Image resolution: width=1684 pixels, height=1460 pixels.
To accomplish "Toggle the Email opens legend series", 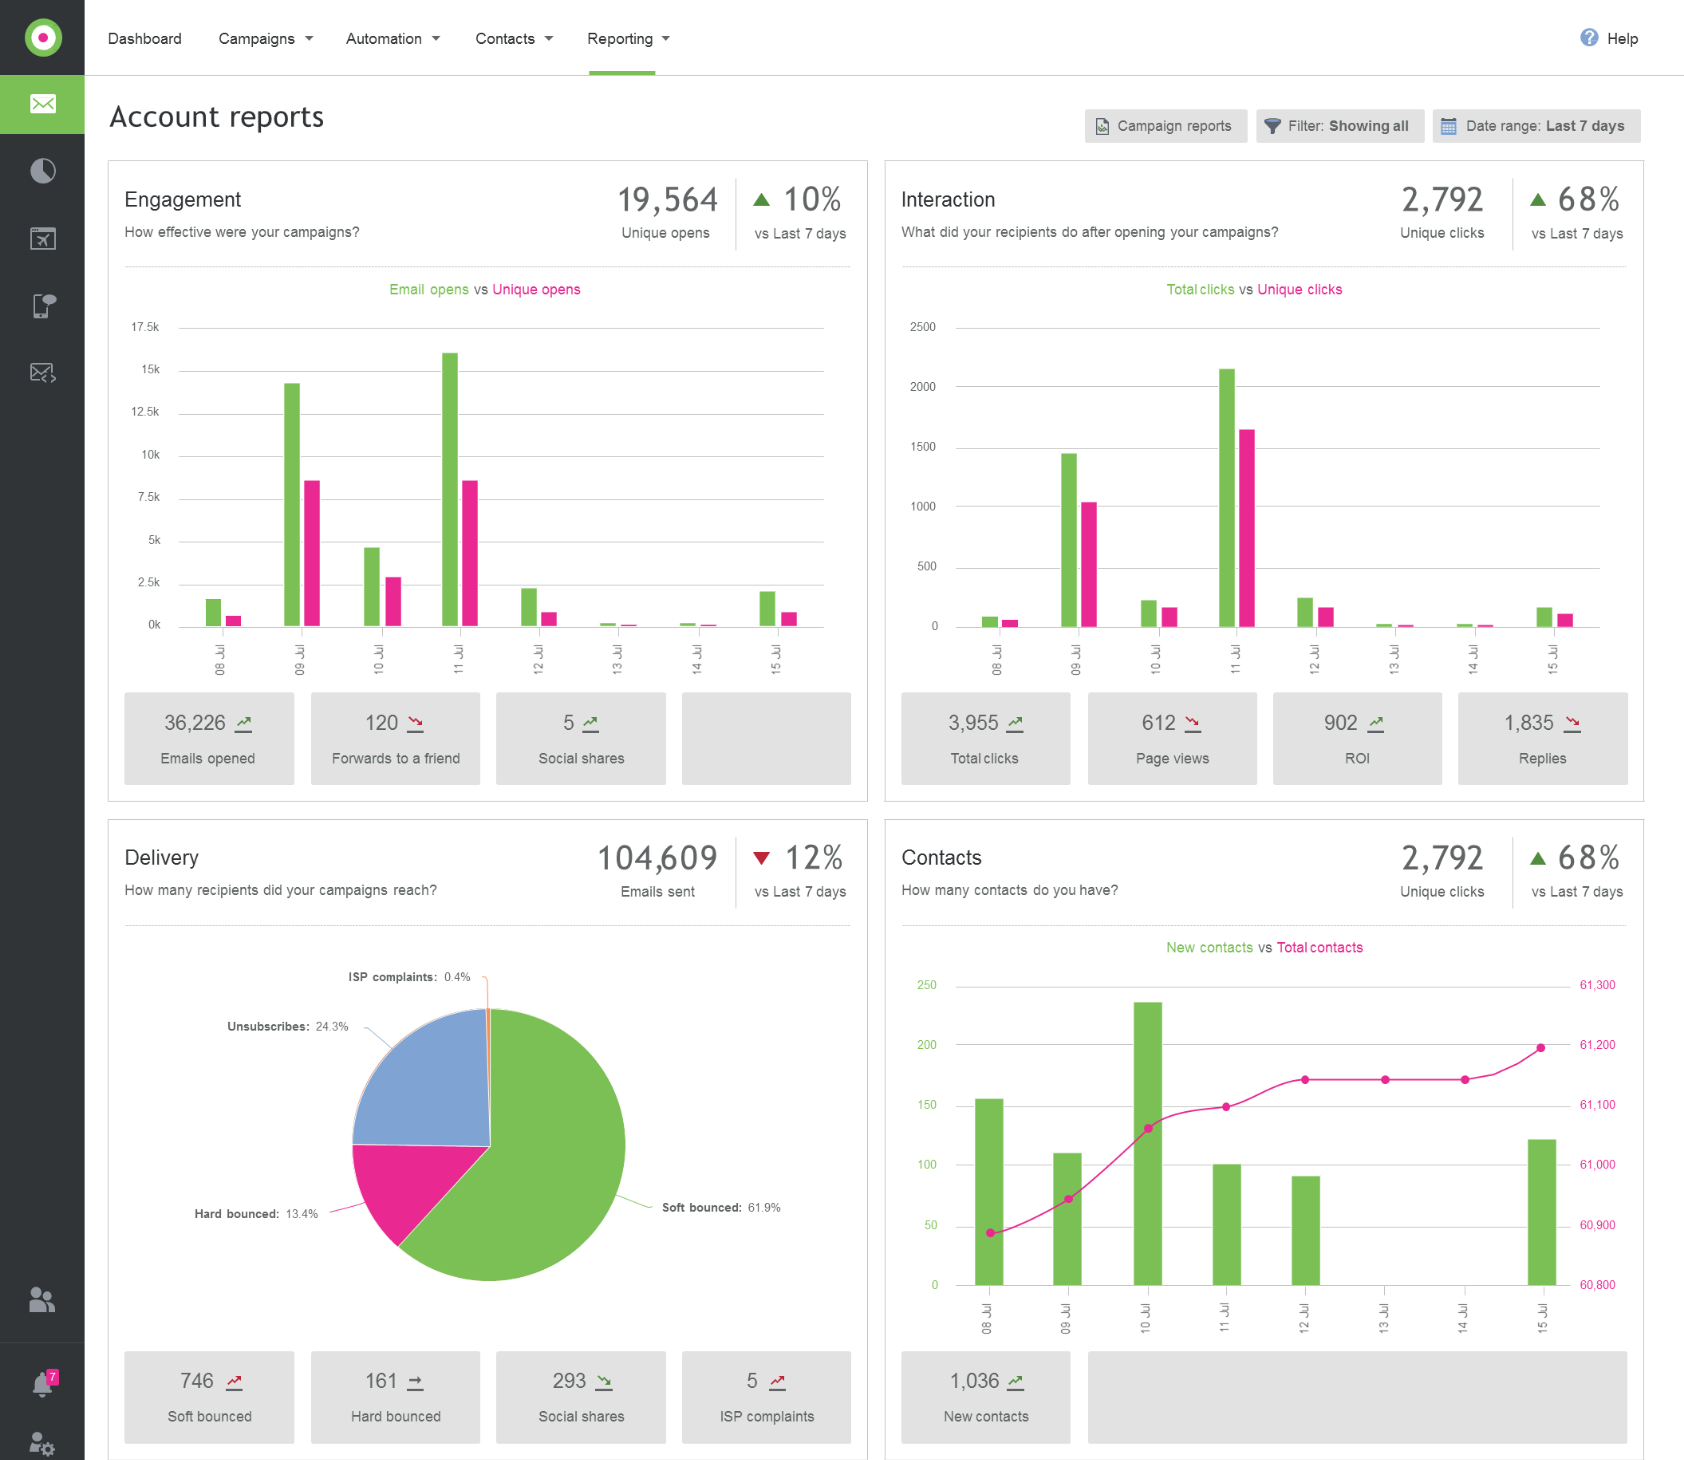I will coord(429,289).
